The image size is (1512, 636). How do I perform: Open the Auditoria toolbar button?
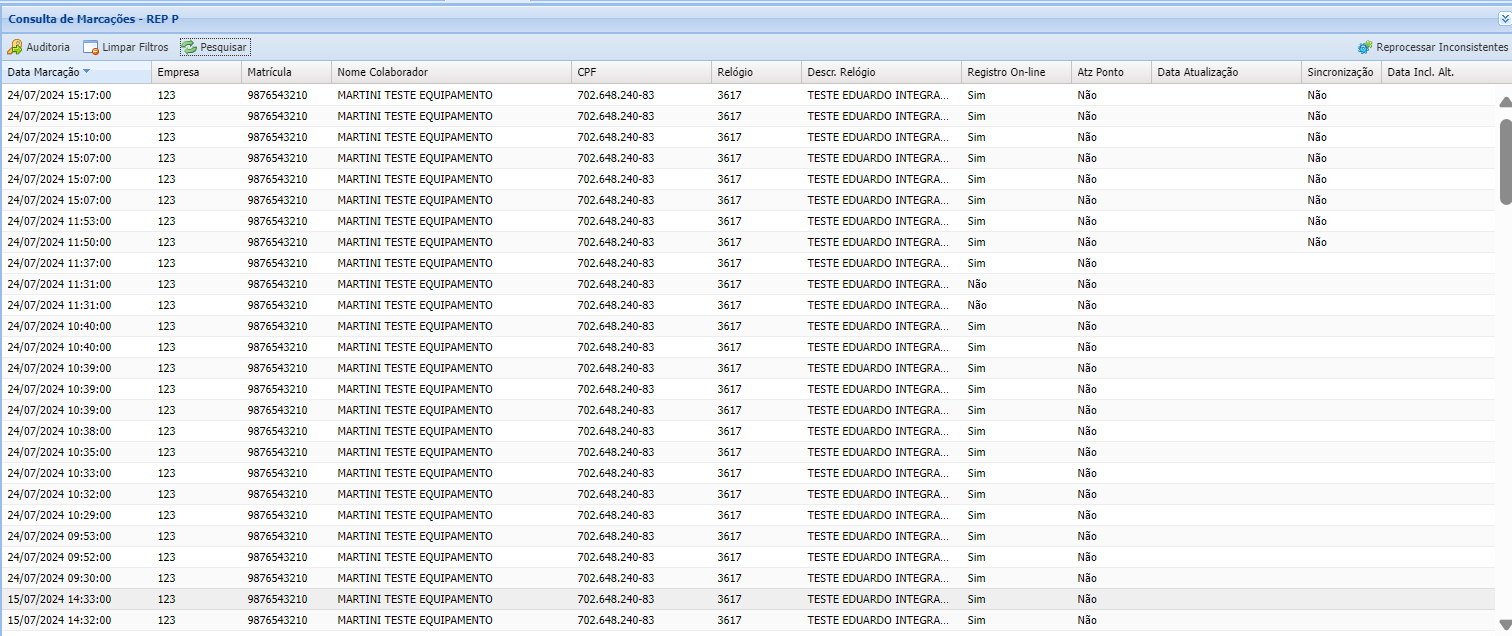tap(39, 47)
